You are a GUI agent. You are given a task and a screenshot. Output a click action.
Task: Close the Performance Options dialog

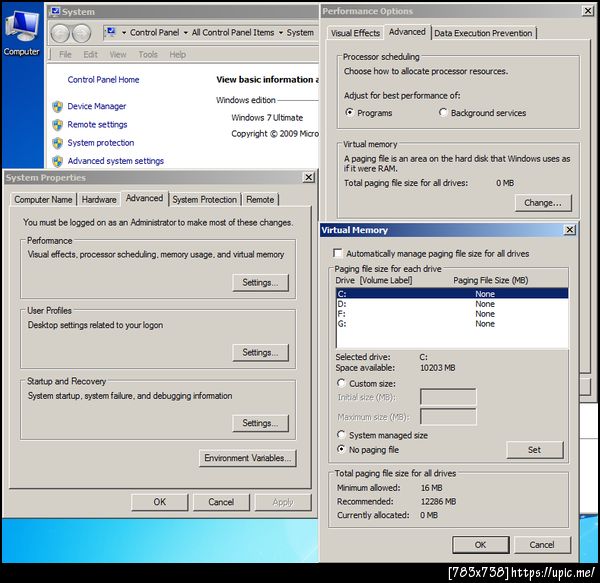(588, 11)
